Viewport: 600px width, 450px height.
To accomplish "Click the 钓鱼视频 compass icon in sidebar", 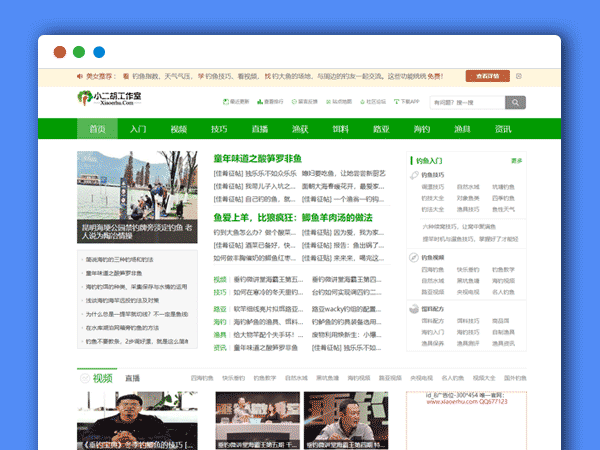I will (413, 257).
